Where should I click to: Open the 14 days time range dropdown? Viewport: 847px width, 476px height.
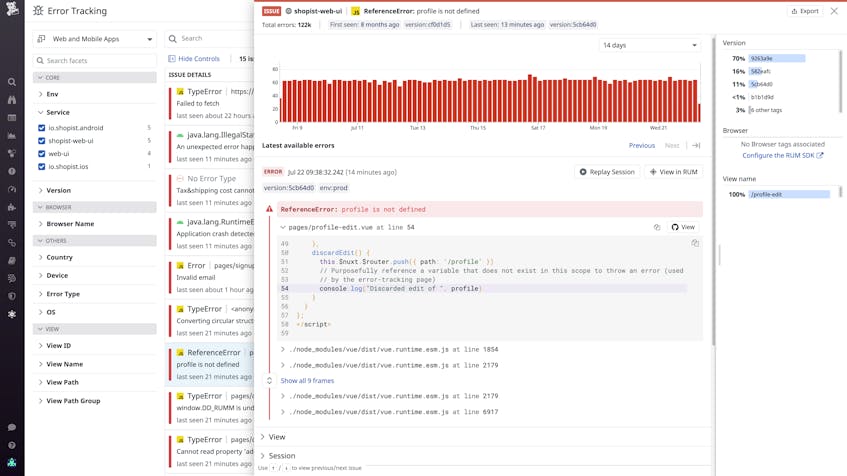coord(649,45)
